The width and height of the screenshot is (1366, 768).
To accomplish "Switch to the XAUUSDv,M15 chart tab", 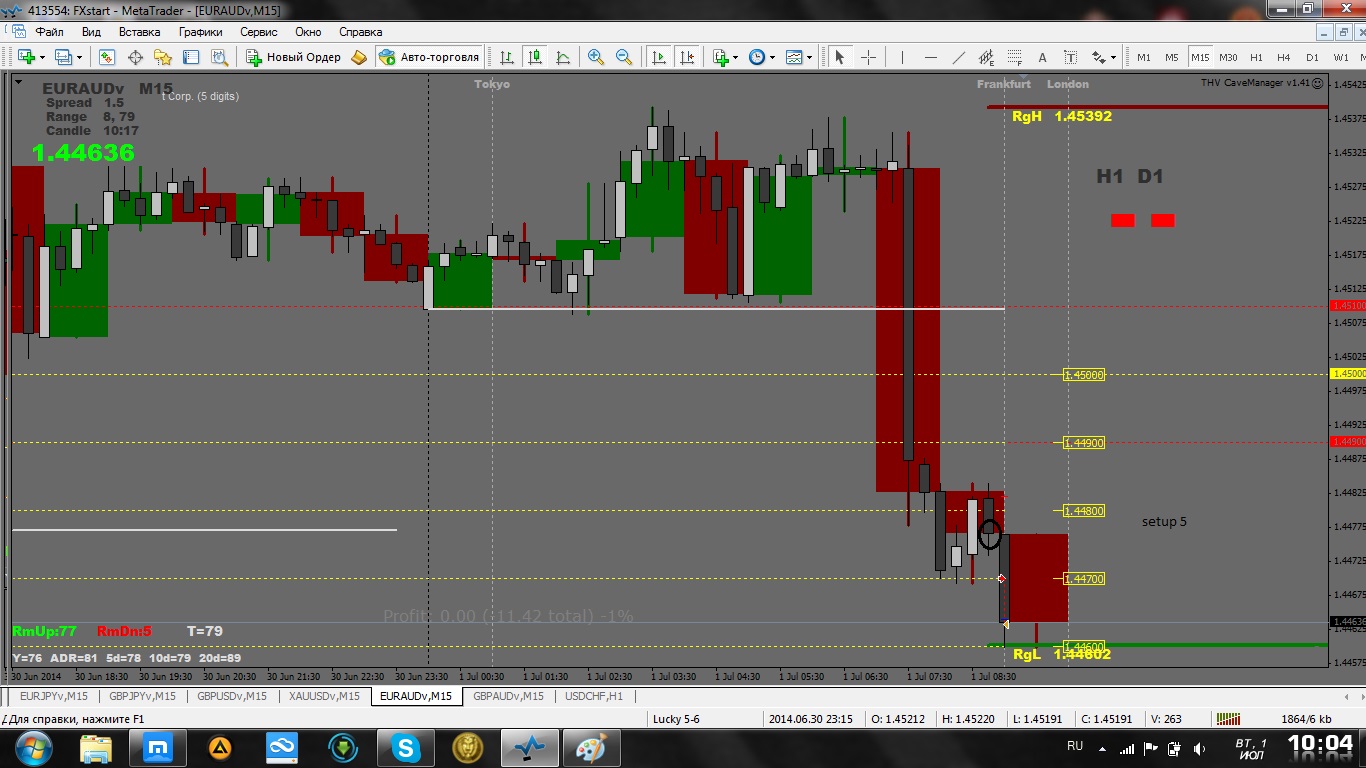I will [323, 696].
